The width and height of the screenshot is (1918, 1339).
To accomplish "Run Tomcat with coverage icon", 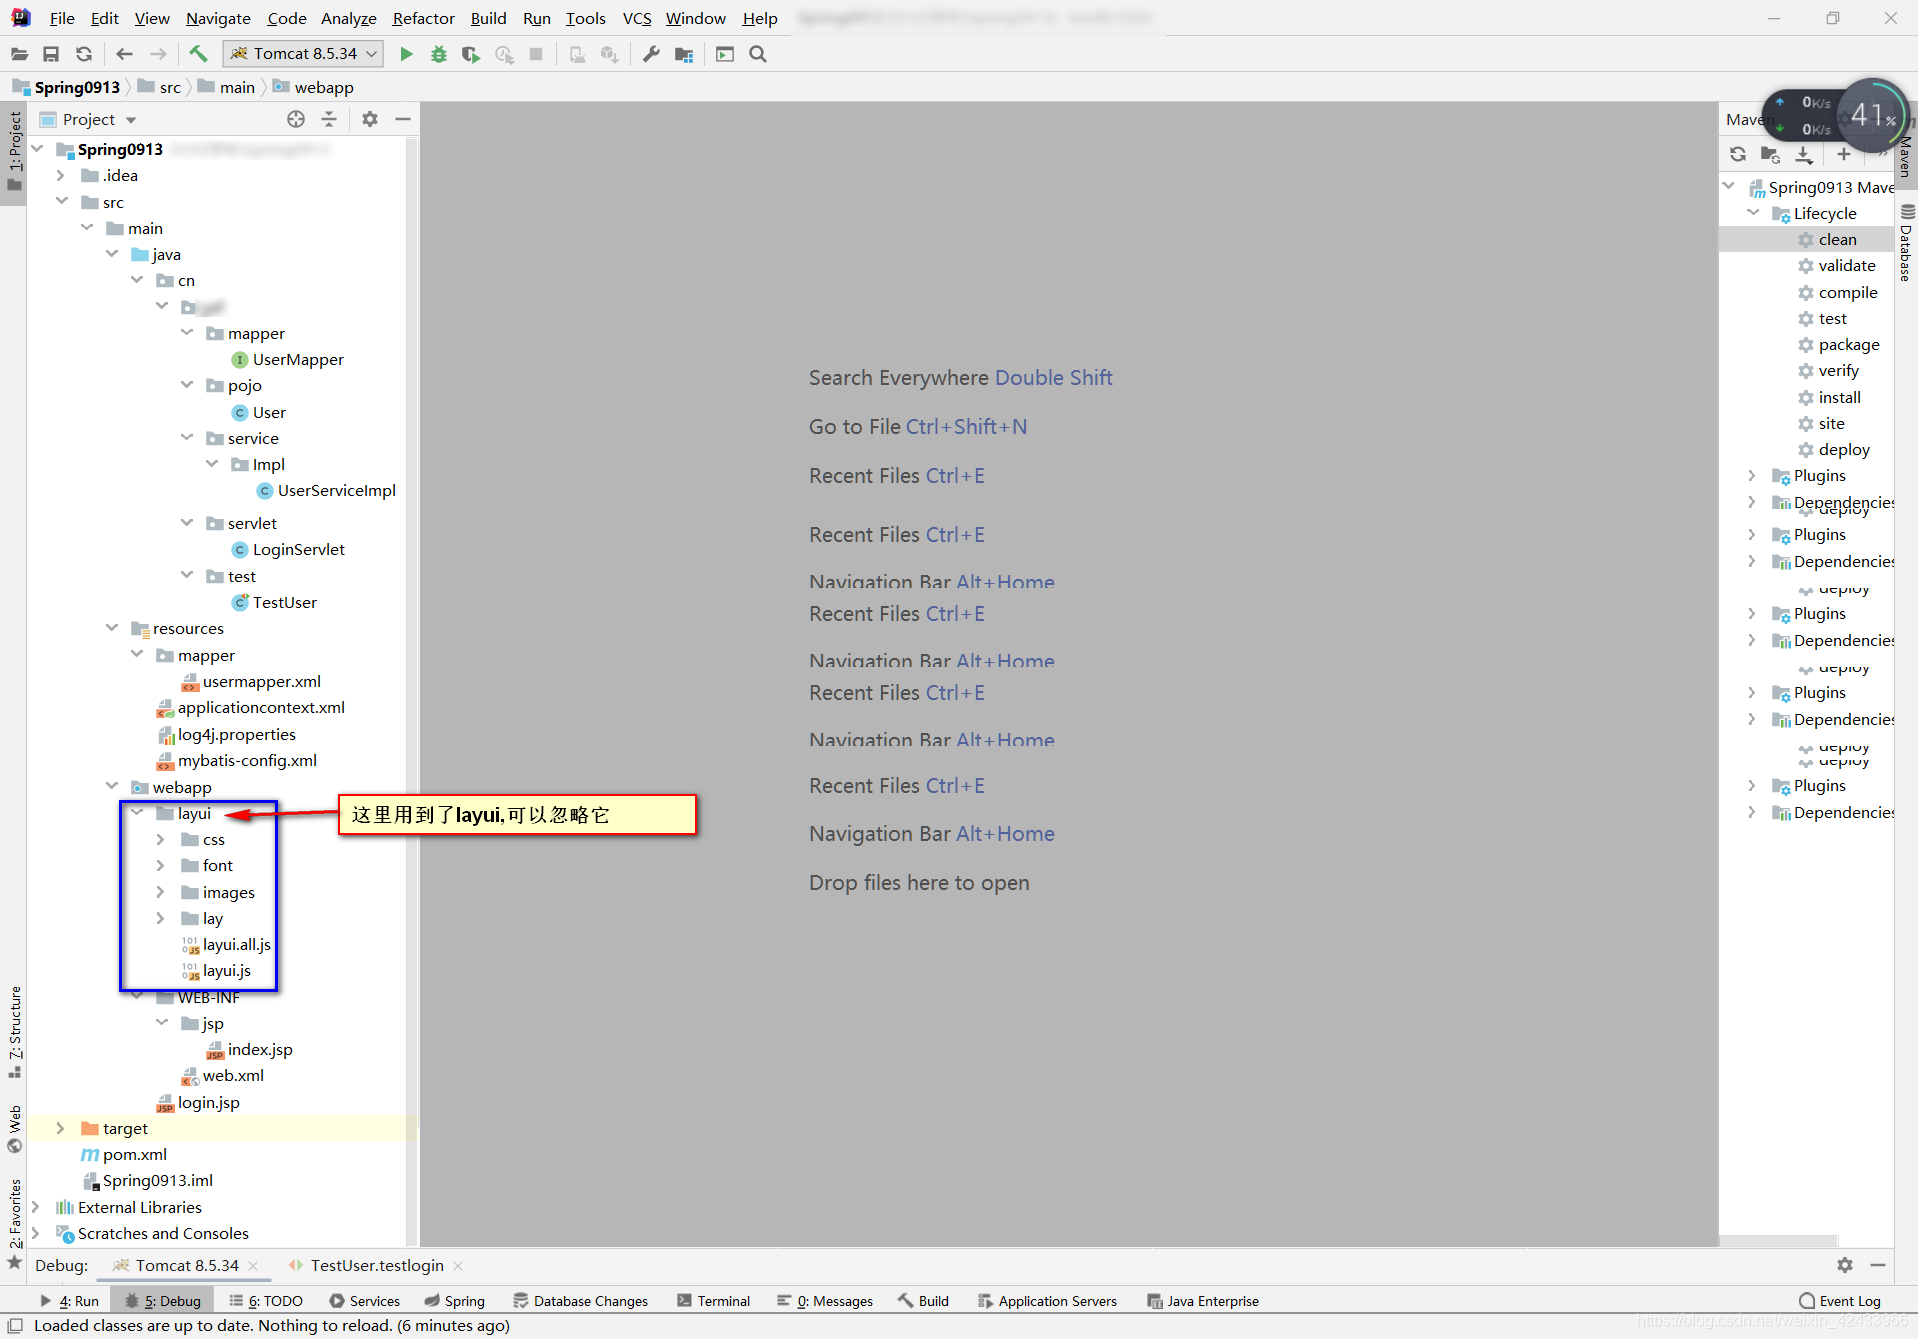I will 470,54.
